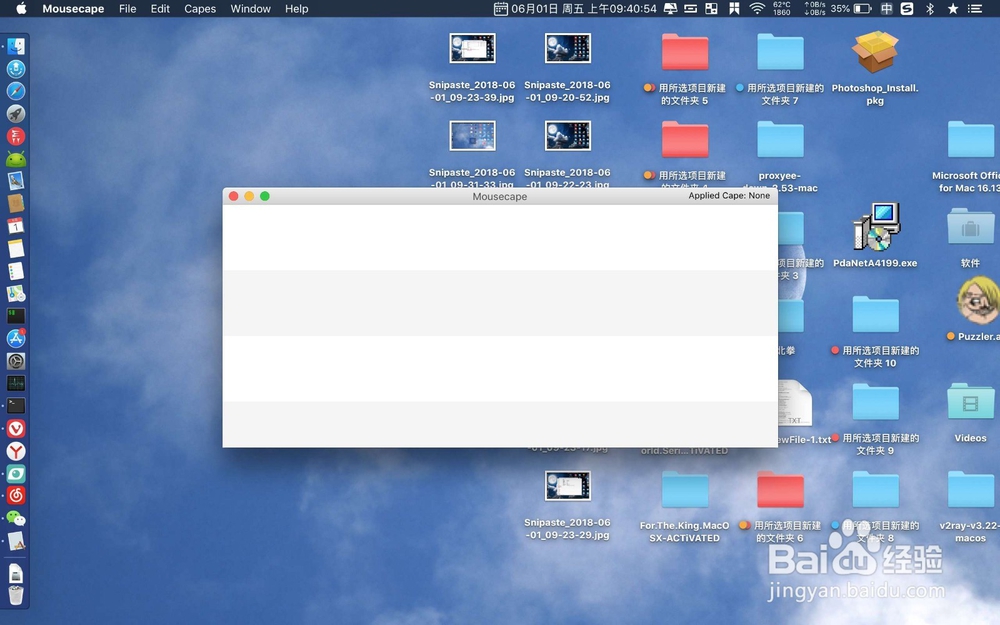Image resolution: width=1000 pixels, height=625 pixels.
Task: Open the green Android app in Dock
Action: [x=16, y=159]
